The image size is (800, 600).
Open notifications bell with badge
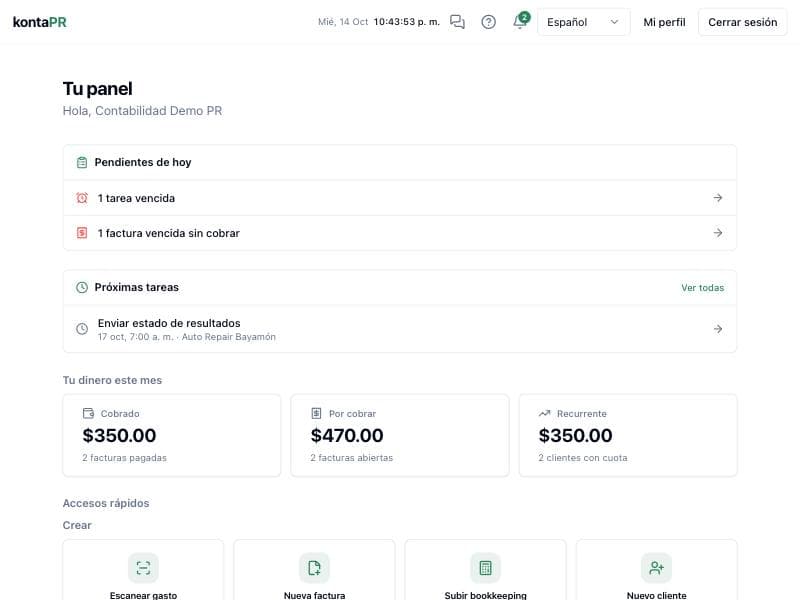[521, 21]
